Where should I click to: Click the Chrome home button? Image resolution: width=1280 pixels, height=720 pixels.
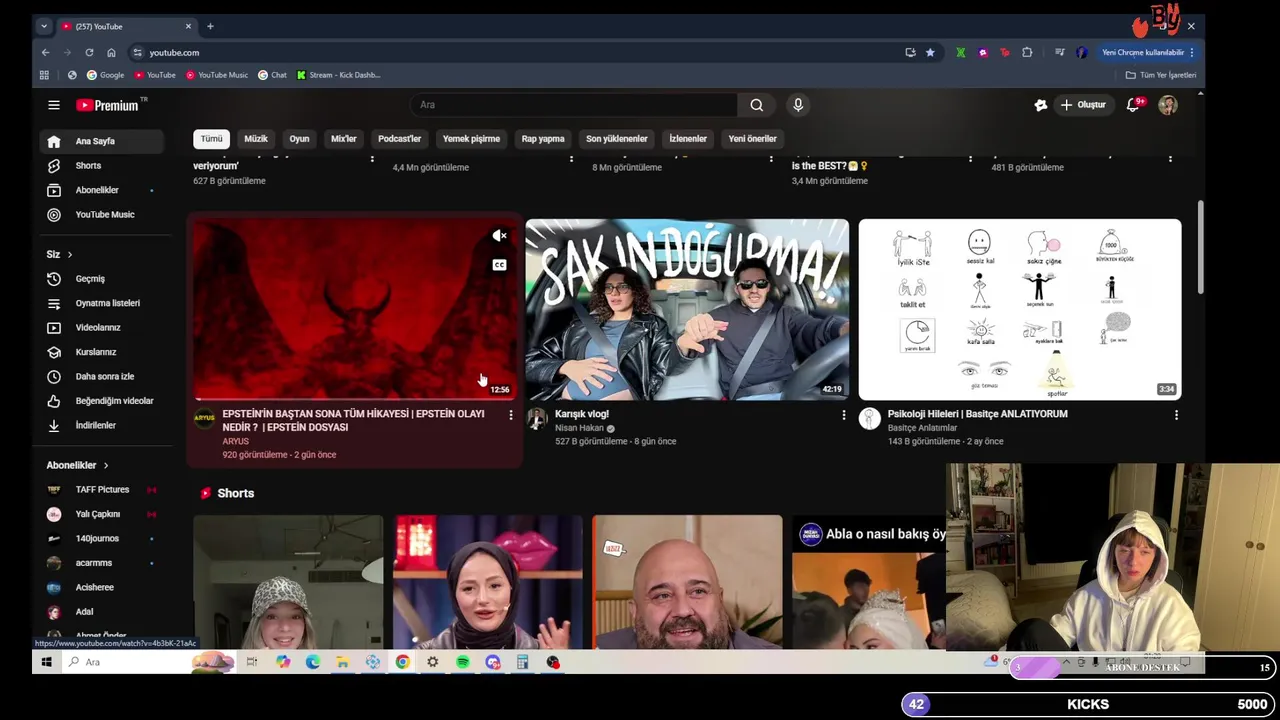pos(111,53)
